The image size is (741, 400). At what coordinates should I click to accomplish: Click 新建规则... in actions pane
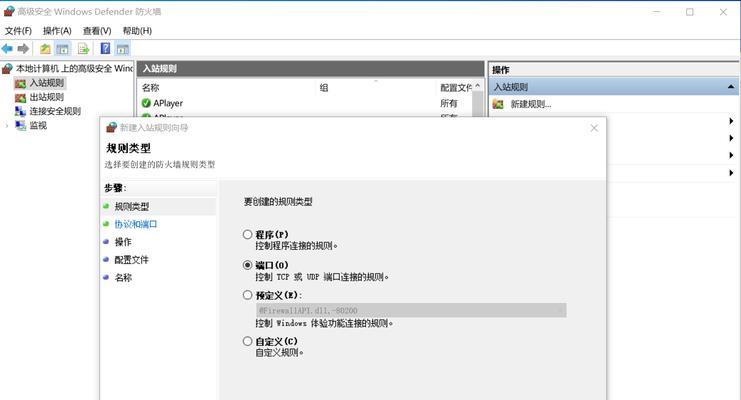point(531,104)
